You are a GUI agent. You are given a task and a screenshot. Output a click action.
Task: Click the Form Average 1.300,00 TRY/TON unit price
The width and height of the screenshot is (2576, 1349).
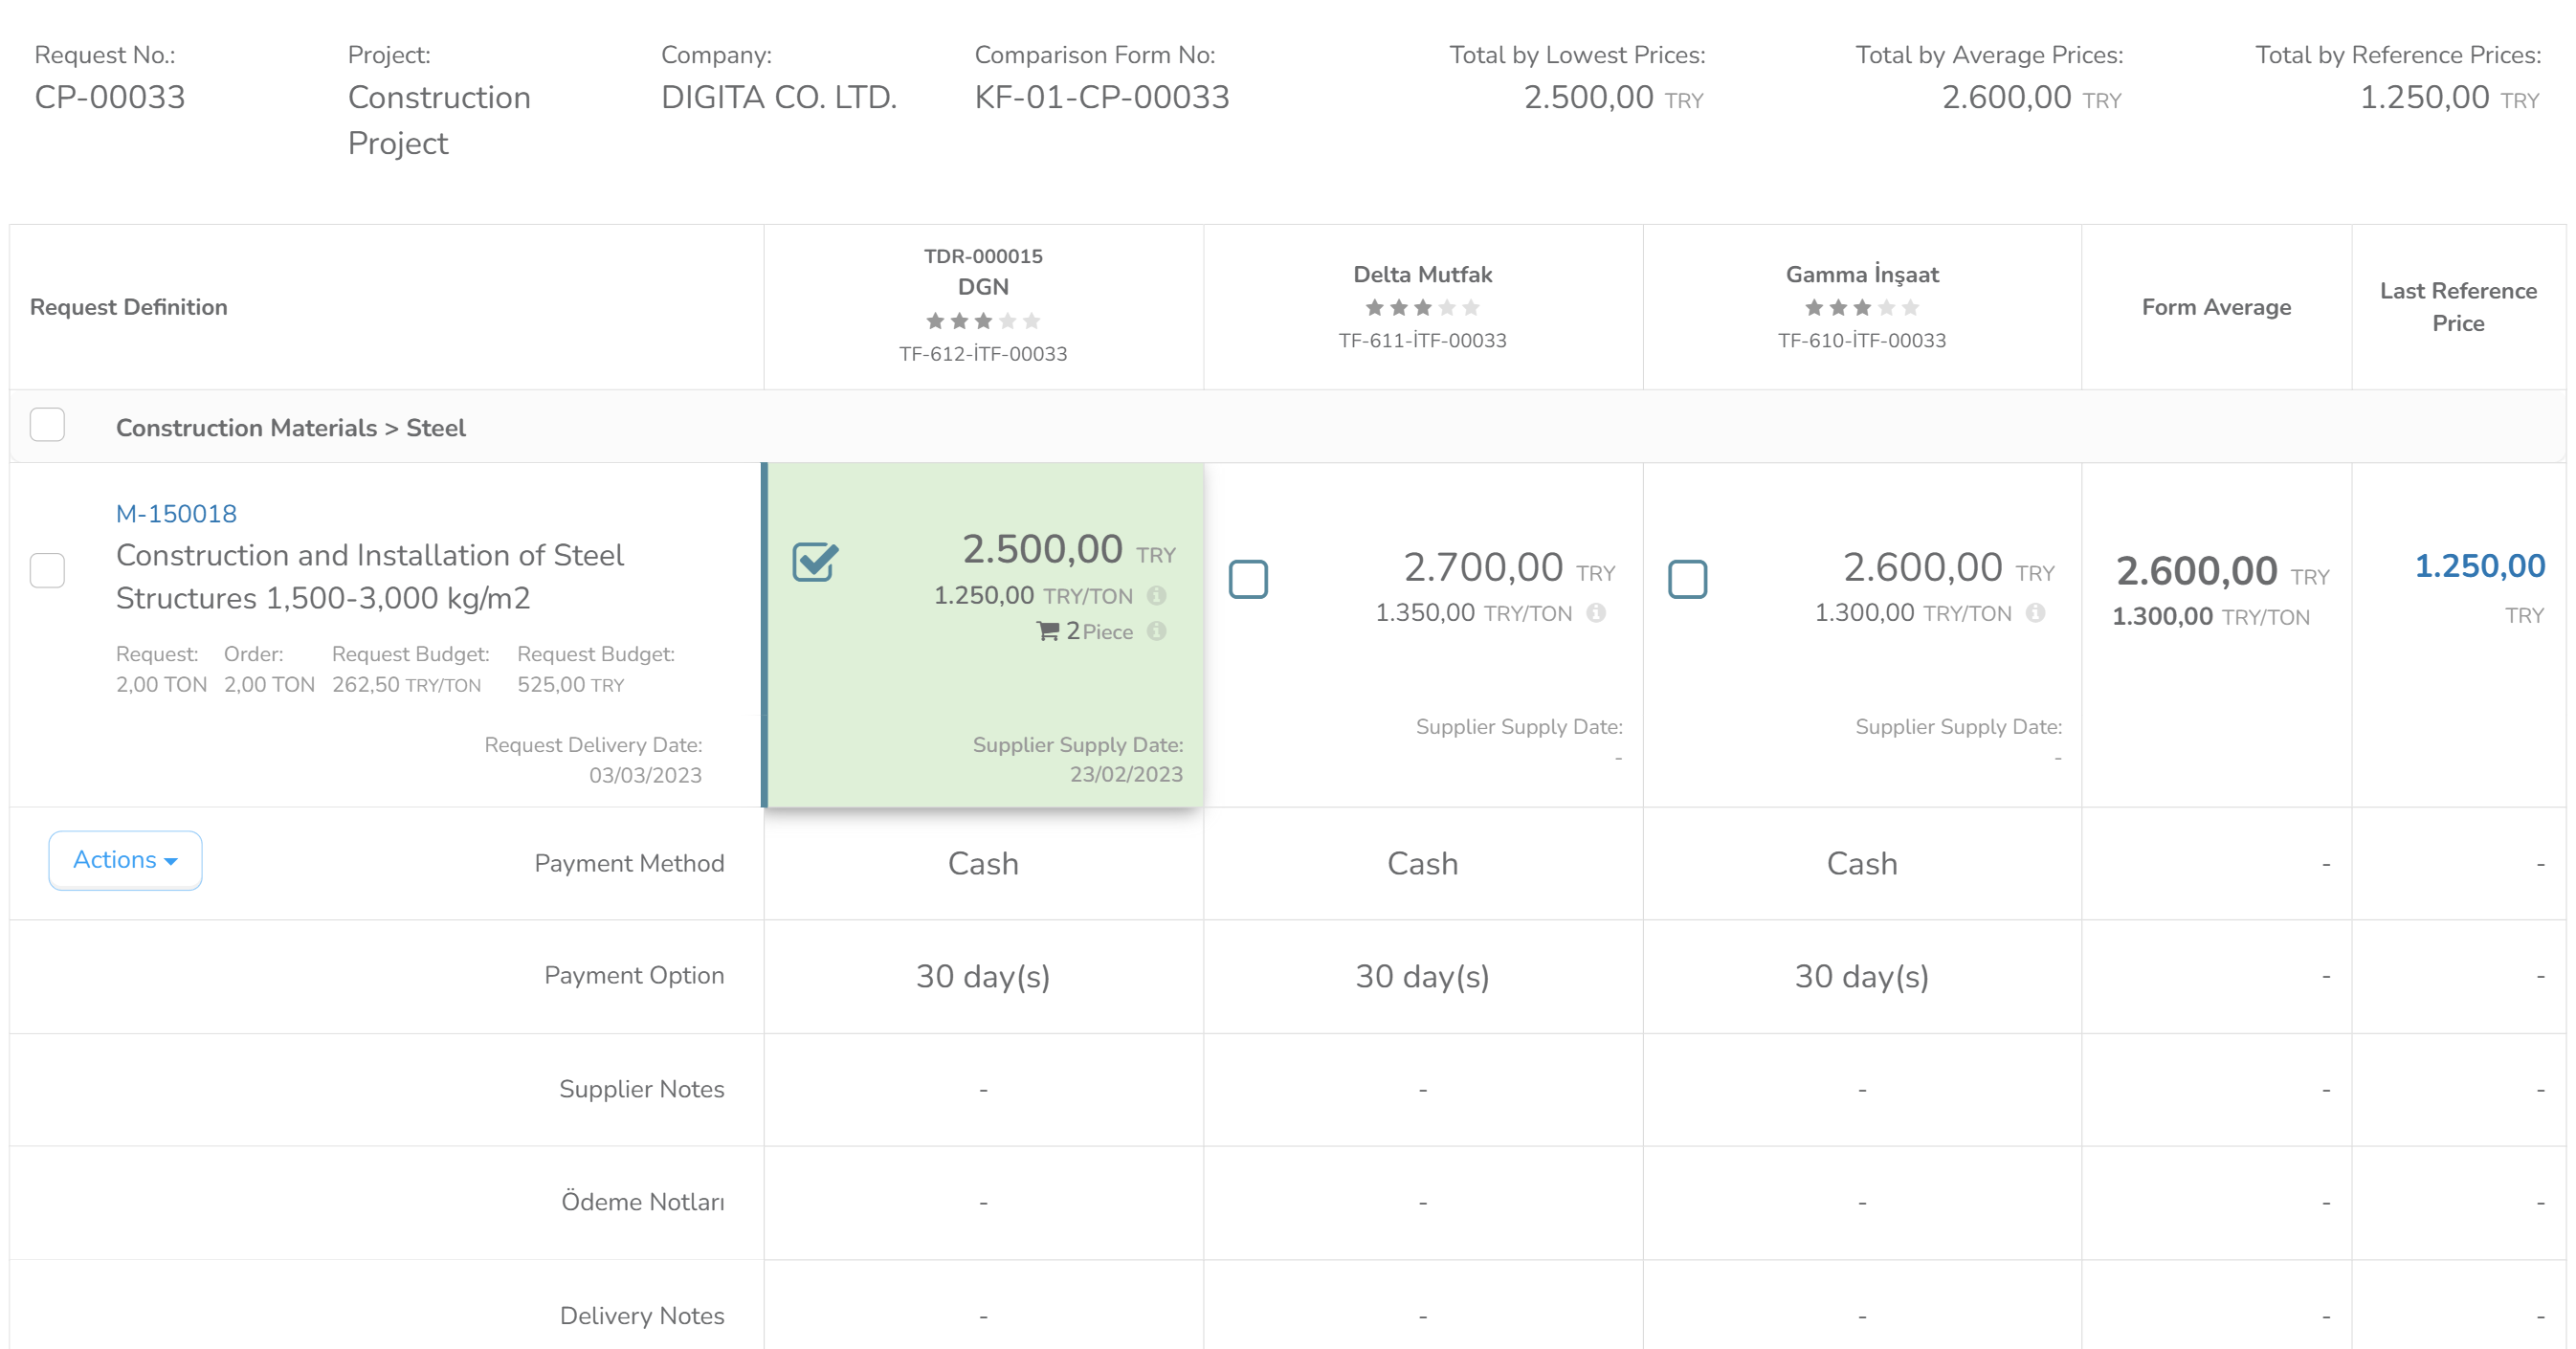pos(2210,617)
